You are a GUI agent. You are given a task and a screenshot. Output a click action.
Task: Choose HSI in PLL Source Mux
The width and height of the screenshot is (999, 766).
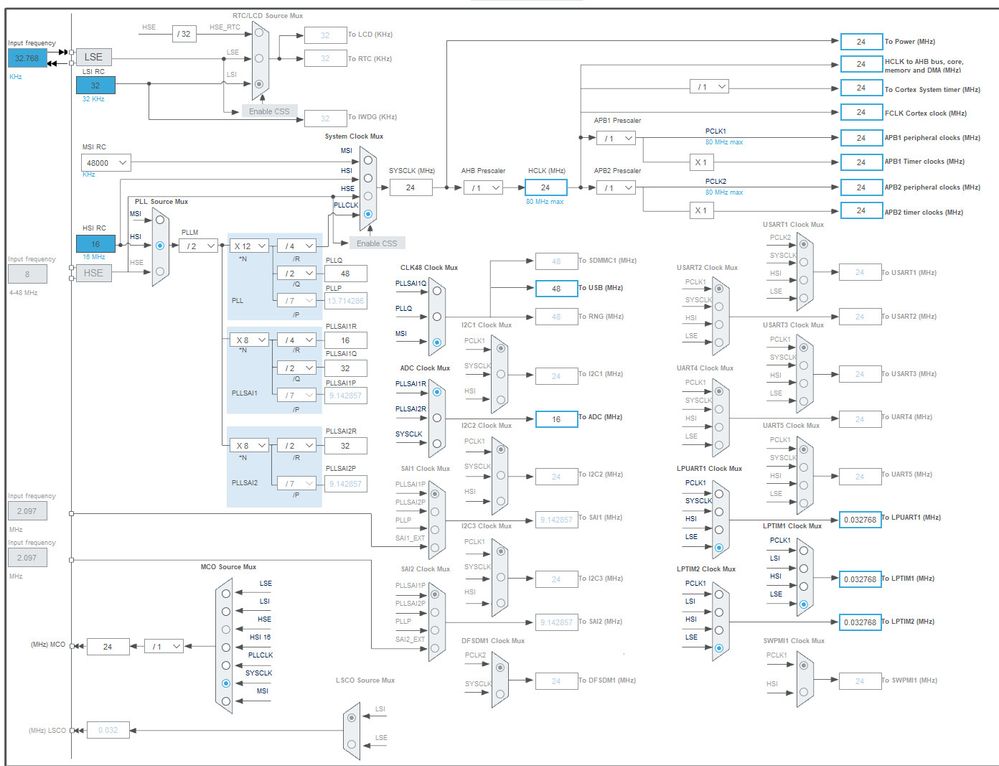(160, 245)
